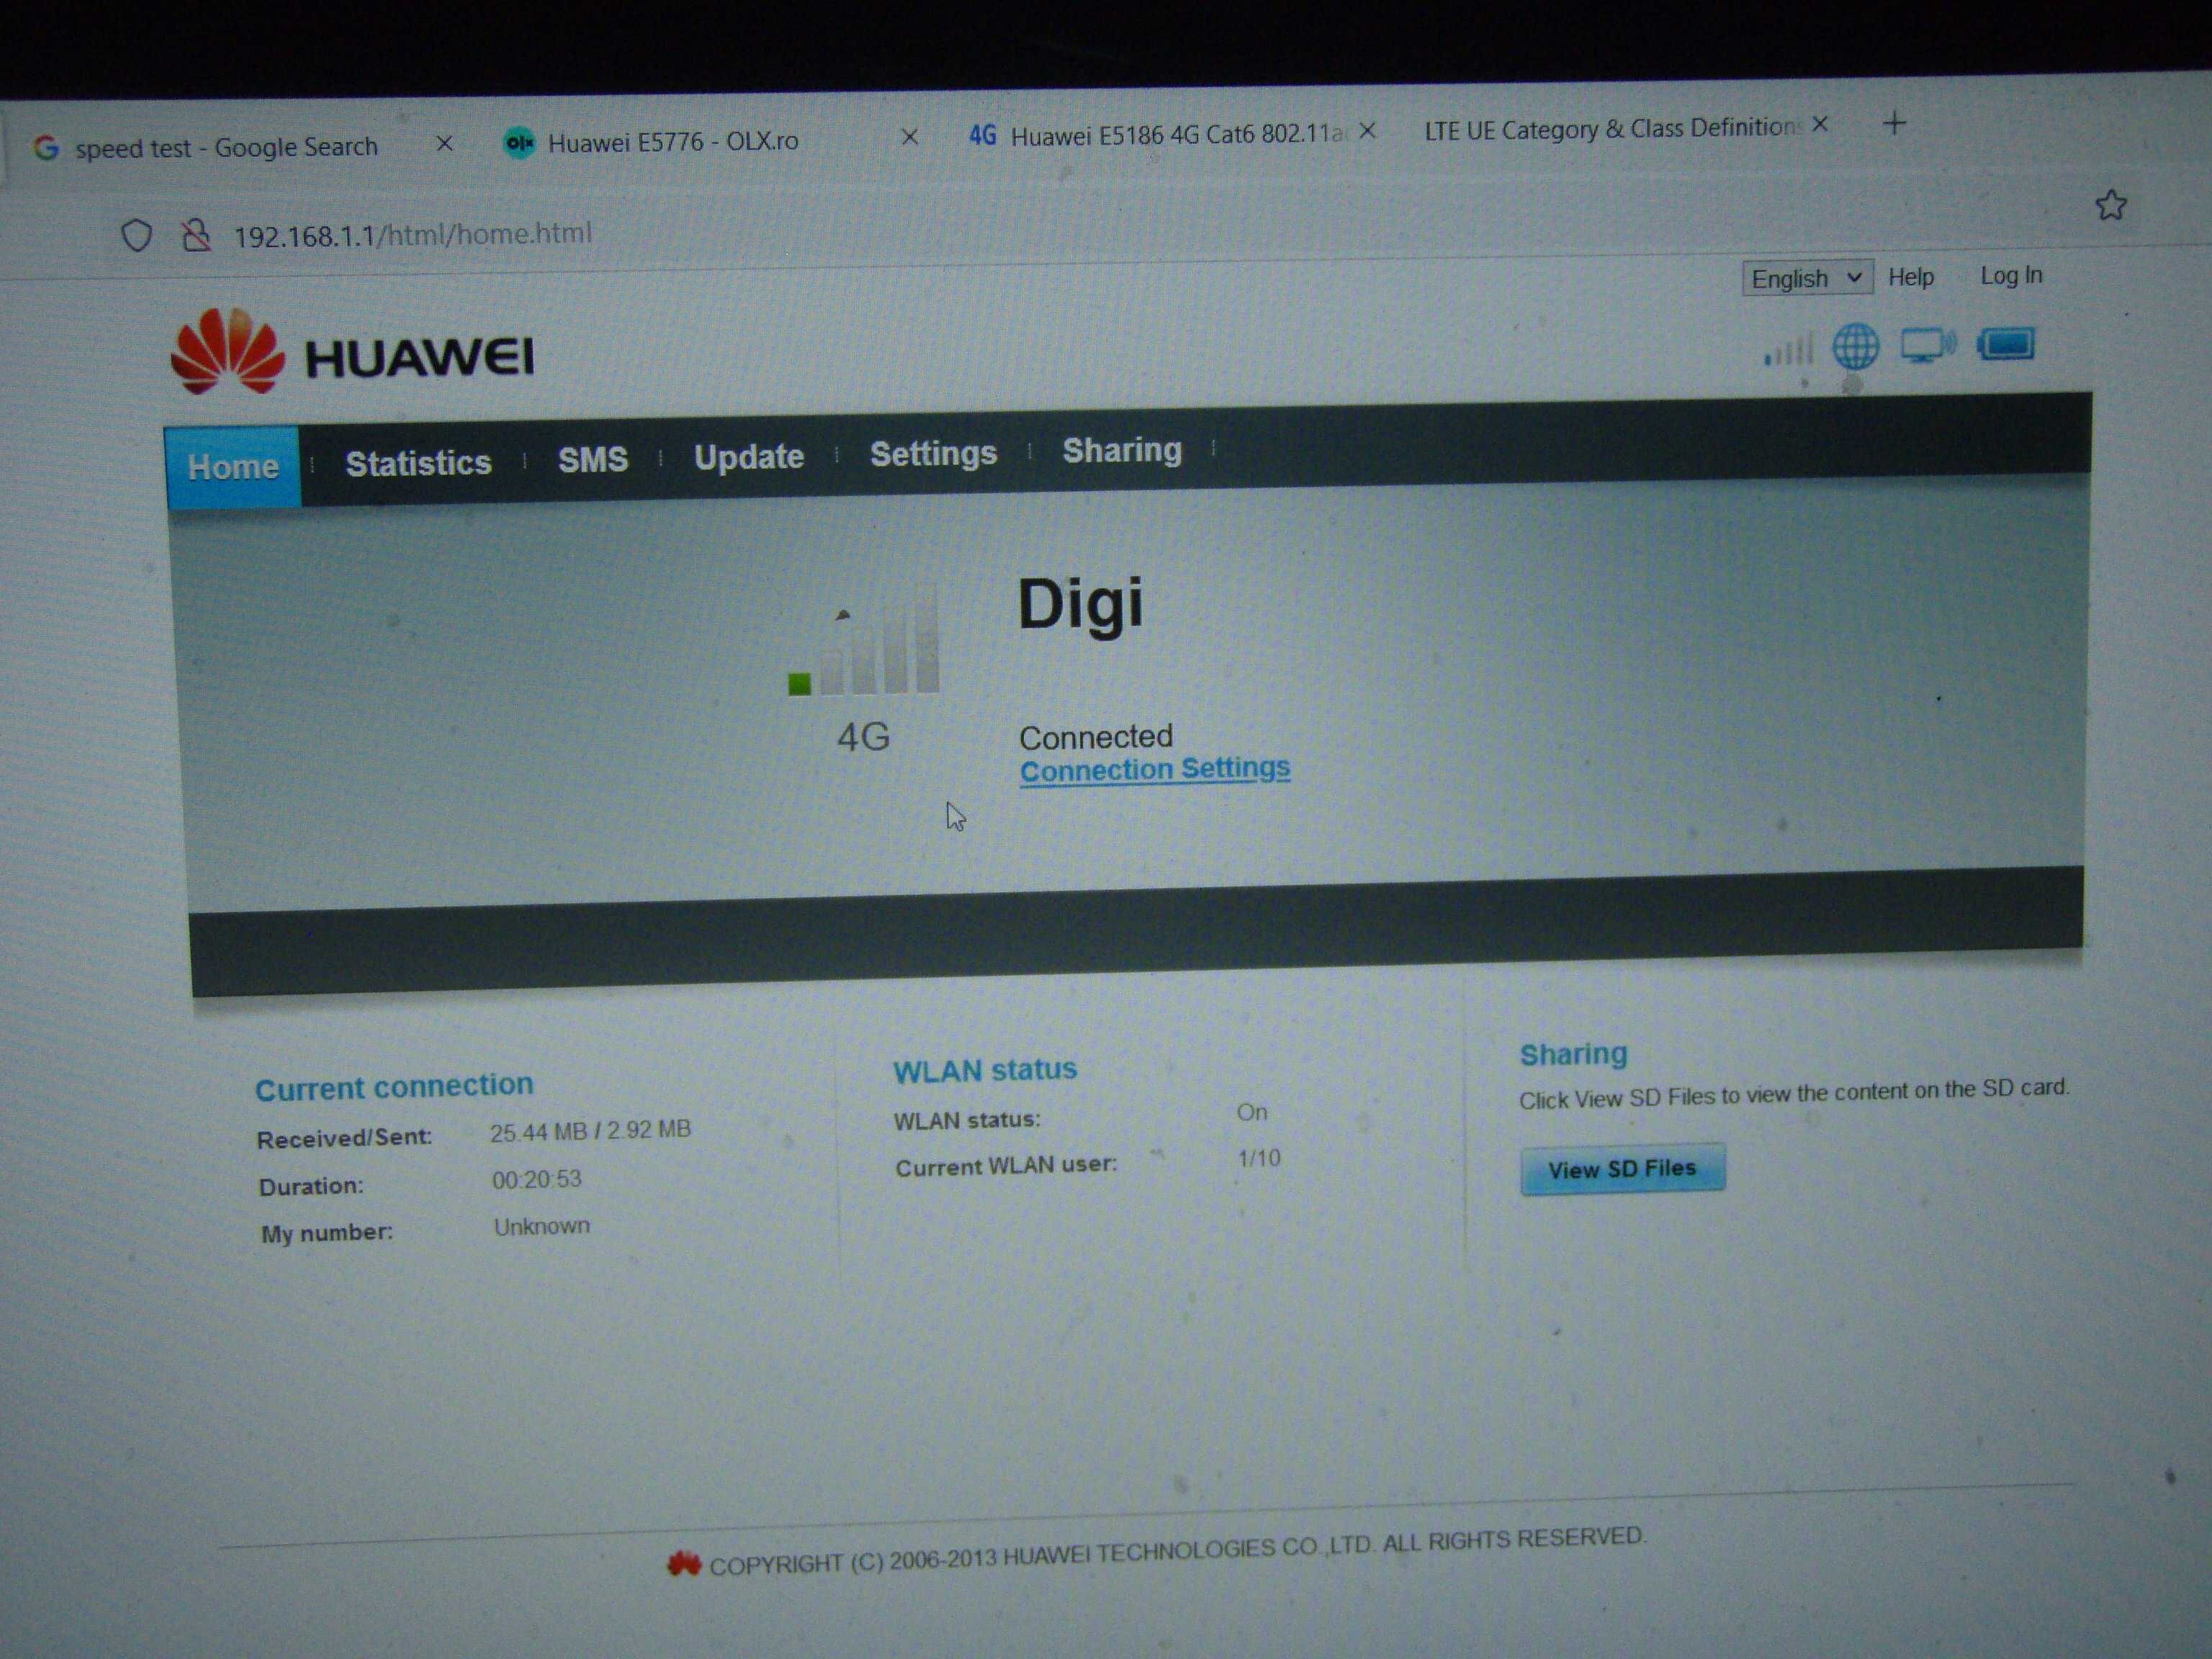Open the SMS menu
This screenshot has width=2212, height=1659.
coord(592,460)
